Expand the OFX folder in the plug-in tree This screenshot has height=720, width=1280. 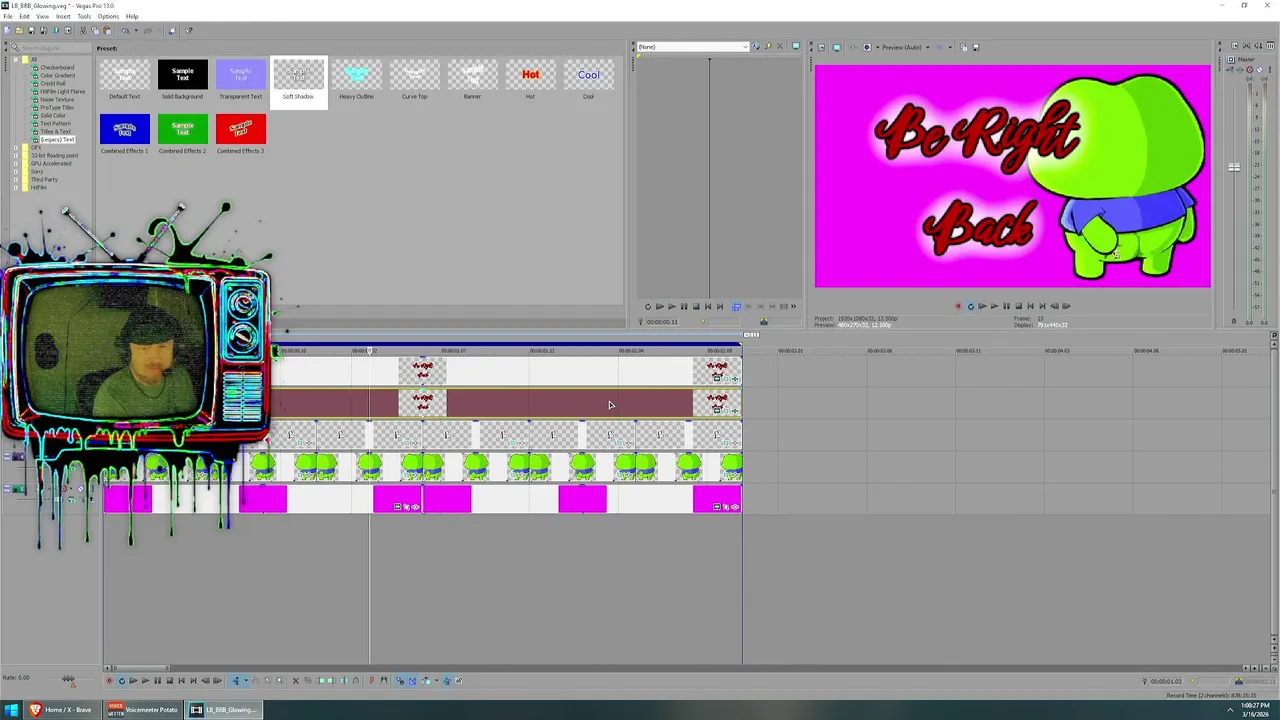click(x=16, y=147)
